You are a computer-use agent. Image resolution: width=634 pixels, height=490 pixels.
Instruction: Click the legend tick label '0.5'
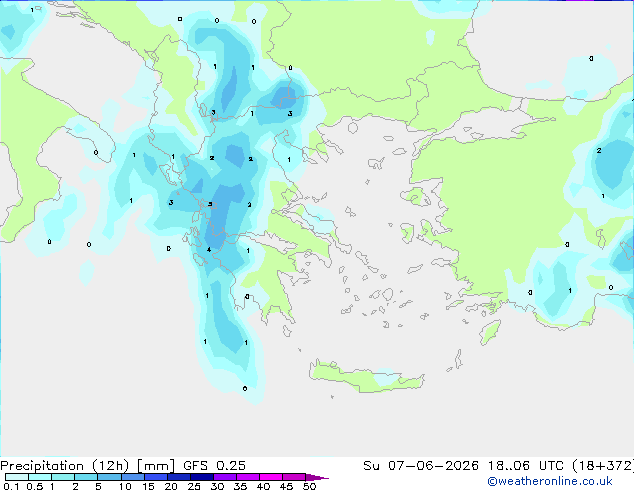pos(35,486)
